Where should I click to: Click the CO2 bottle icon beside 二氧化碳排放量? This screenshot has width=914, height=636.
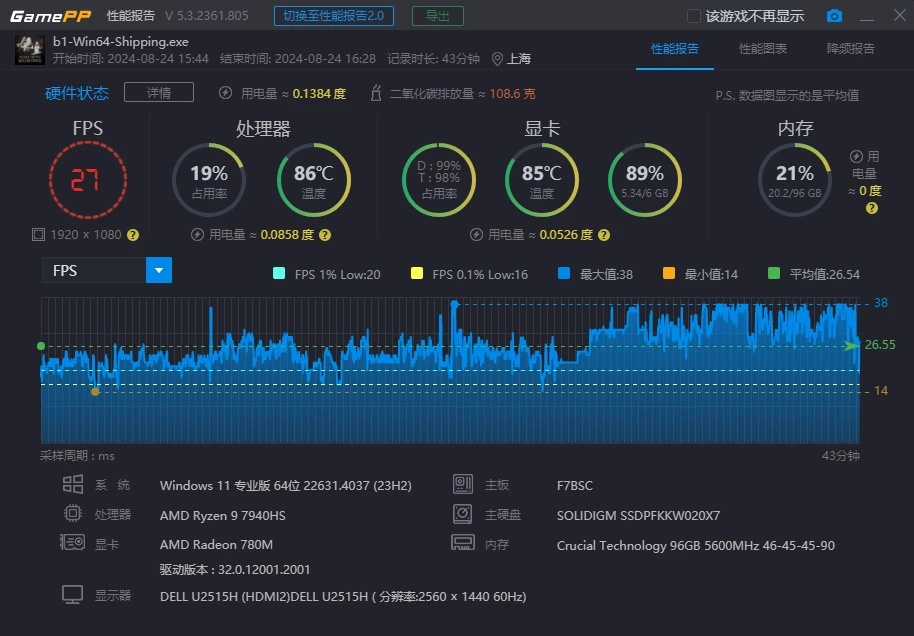[376, 93]
